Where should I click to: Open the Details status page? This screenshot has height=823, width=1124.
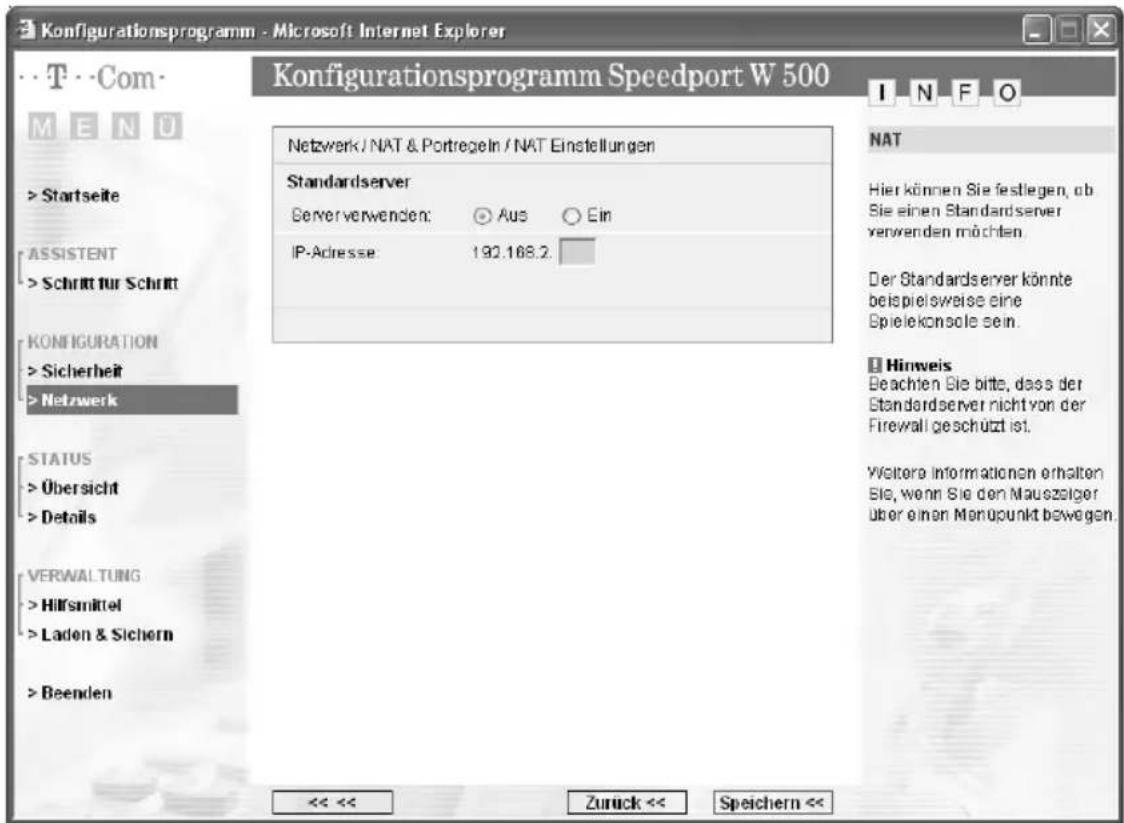[x=62, y=518]
